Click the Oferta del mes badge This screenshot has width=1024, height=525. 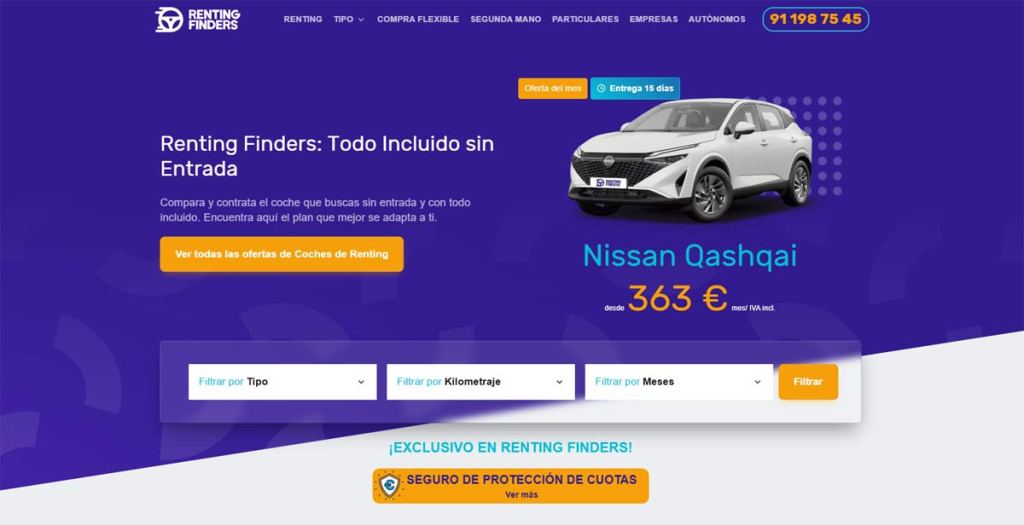pyautogui.click(x=552, y=88)
